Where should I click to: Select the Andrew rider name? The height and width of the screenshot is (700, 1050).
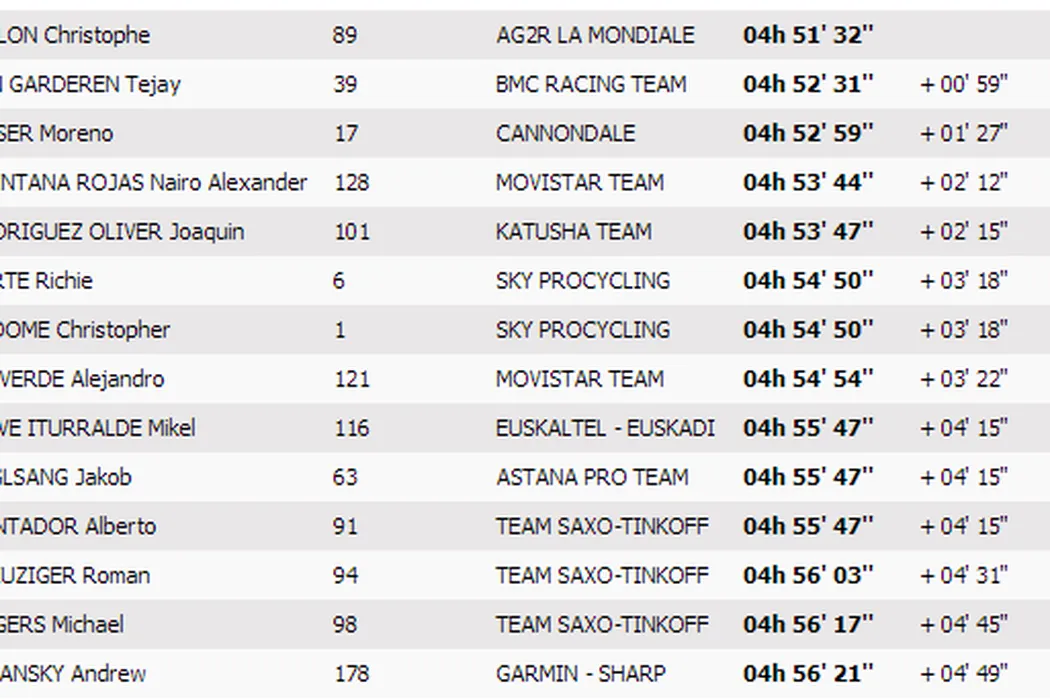click(73, 673)
